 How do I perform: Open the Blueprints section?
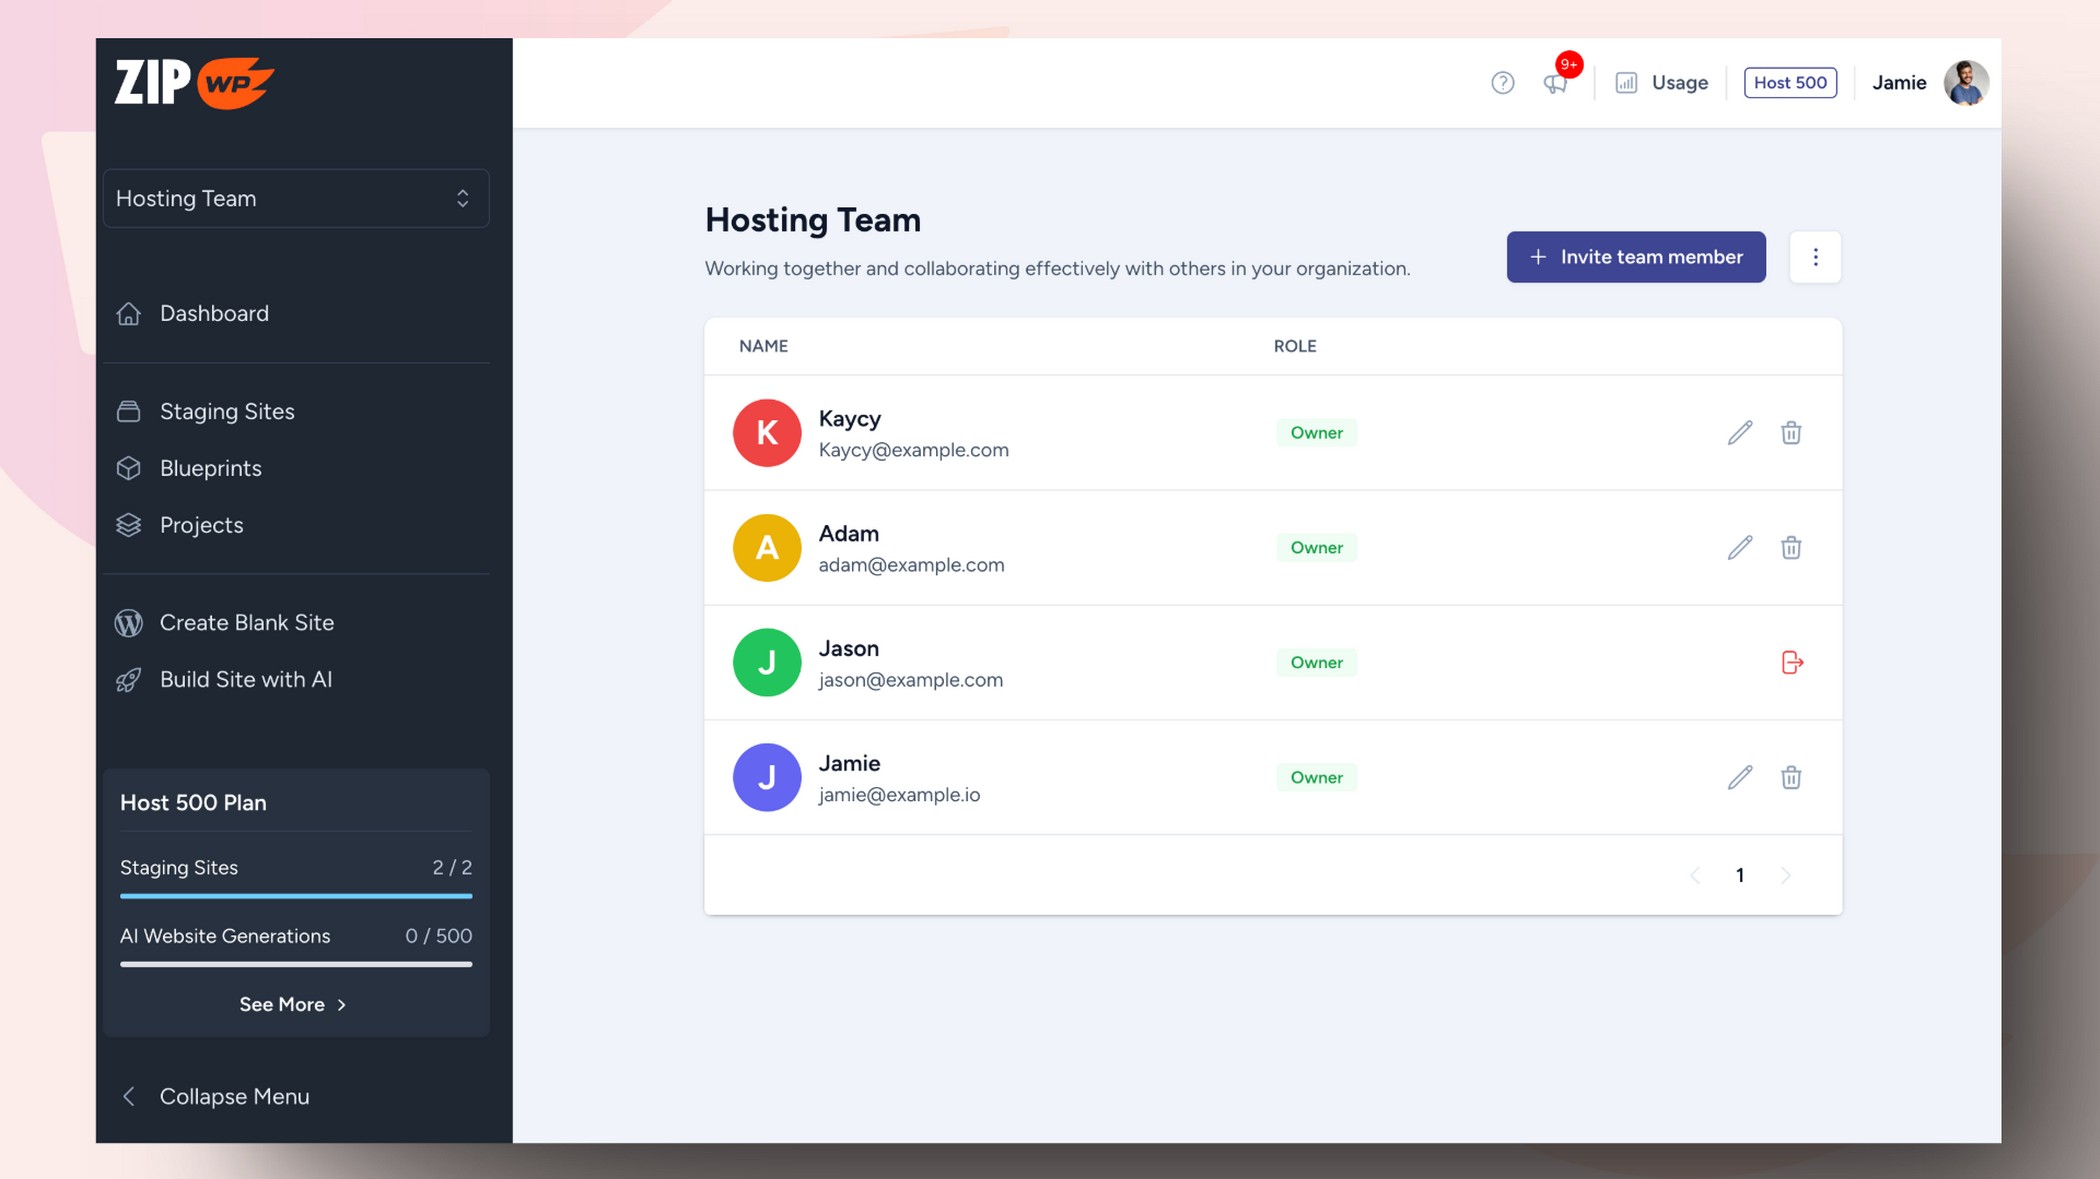click(x=210, y=467)
